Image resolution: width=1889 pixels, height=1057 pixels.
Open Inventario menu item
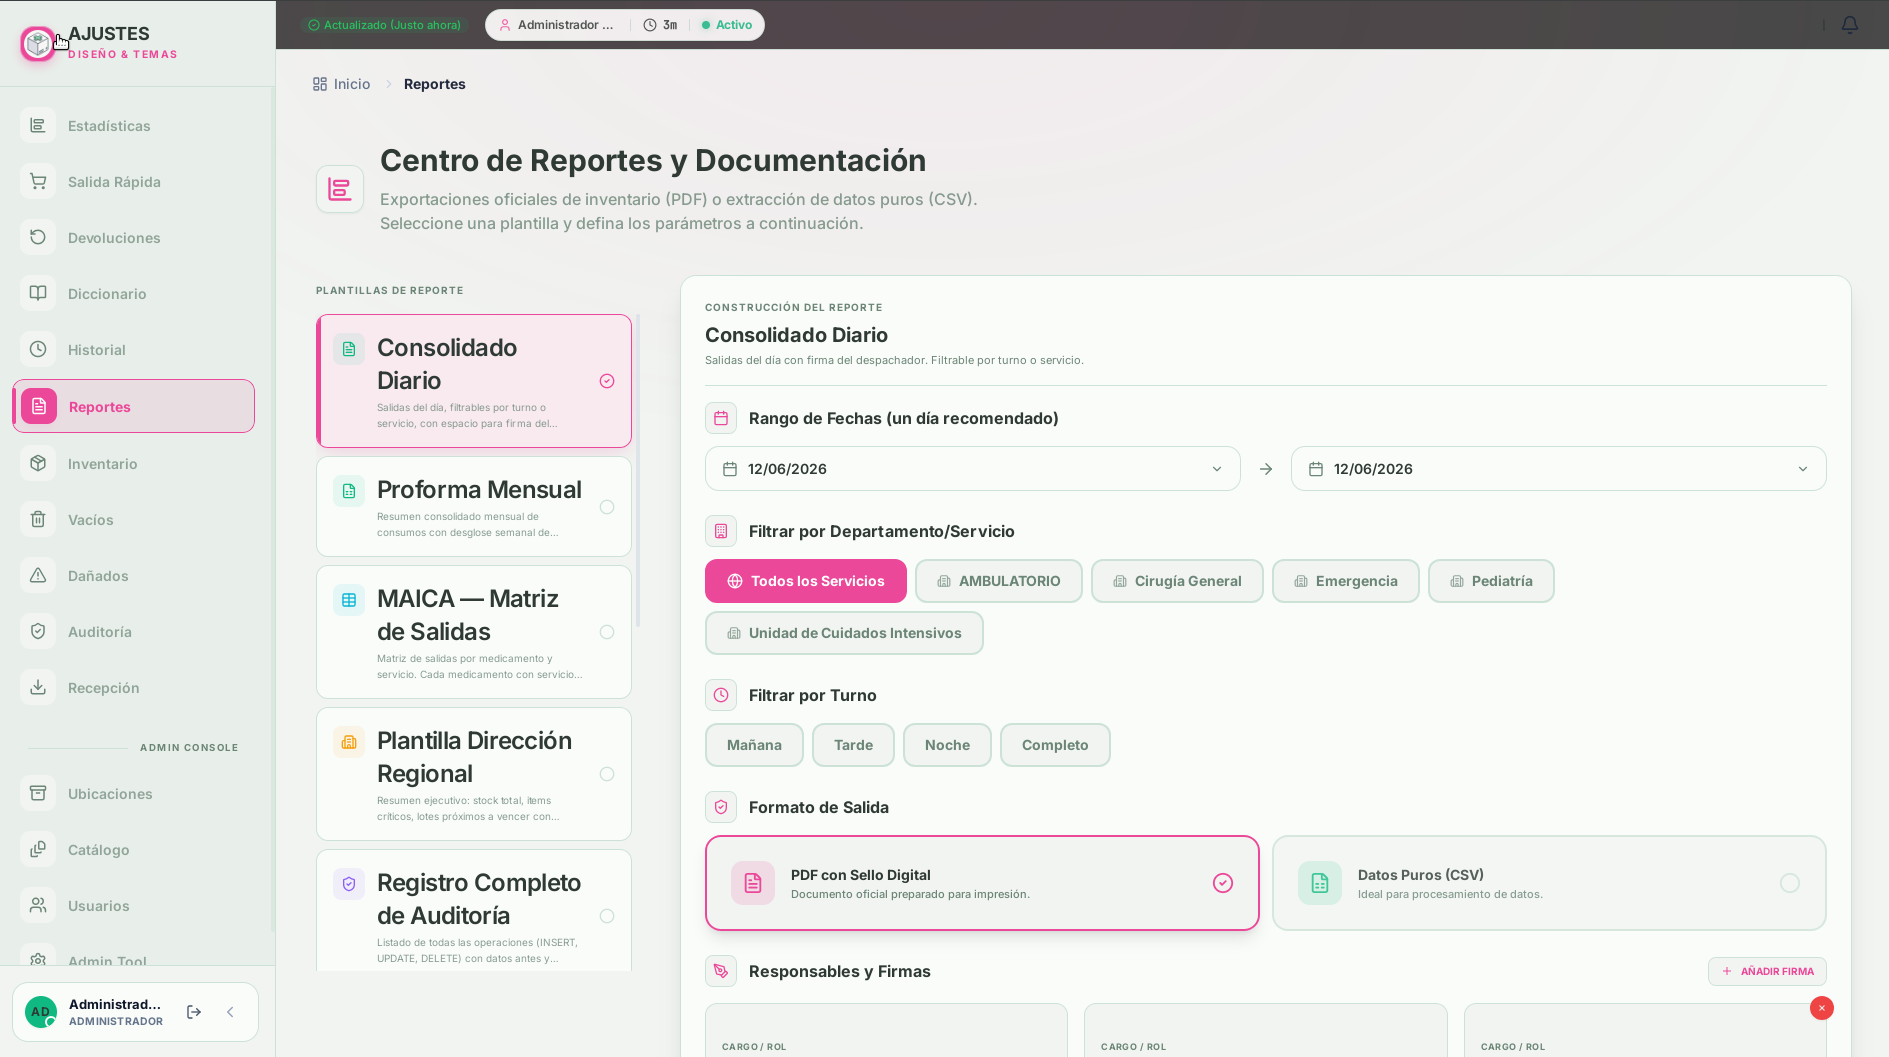133,463
